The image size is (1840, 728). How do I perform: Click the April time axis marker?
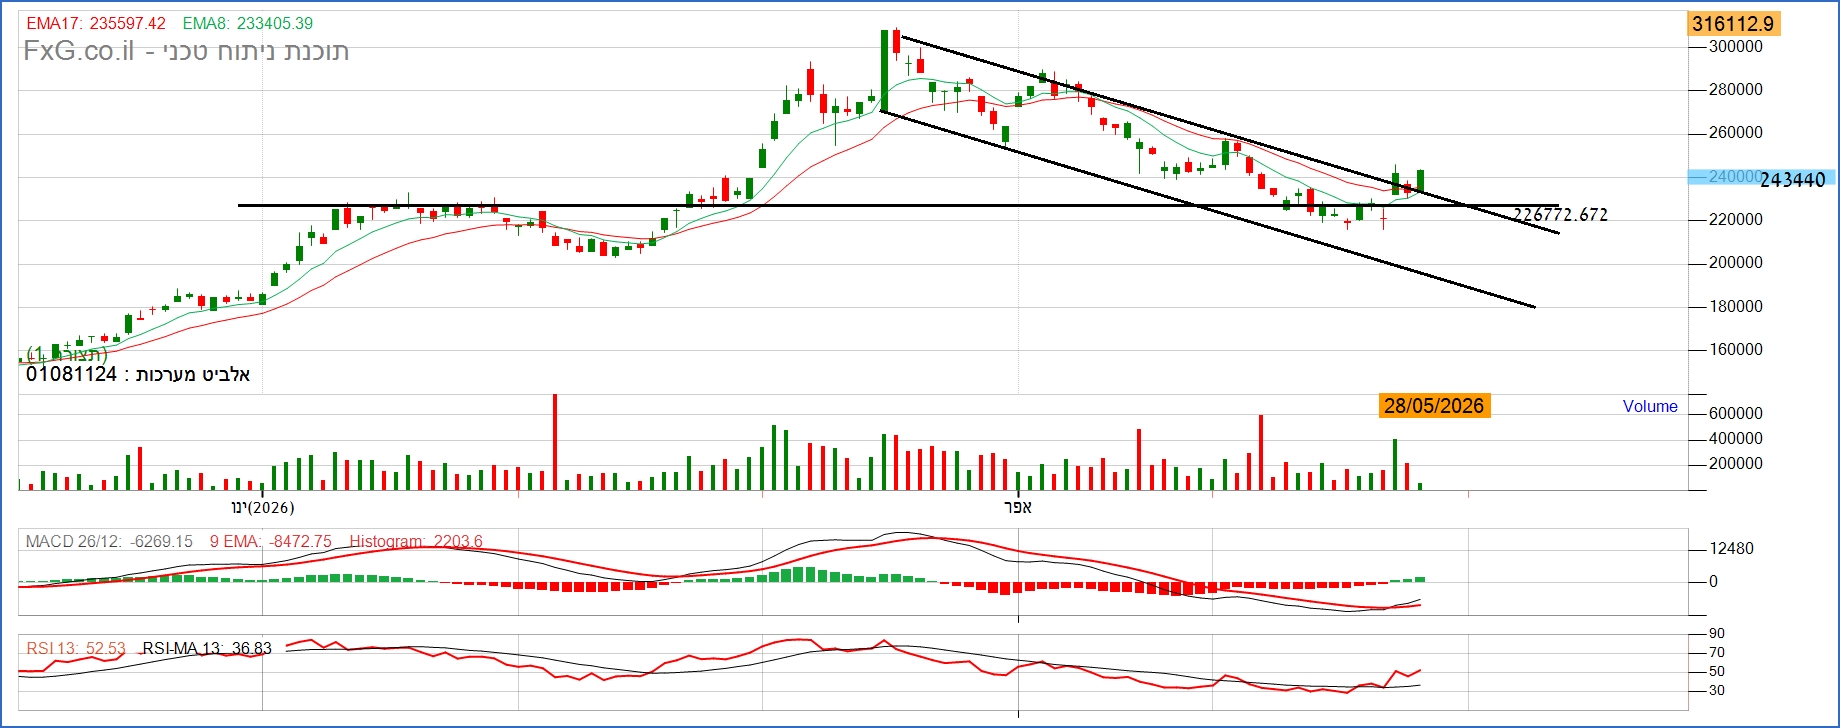pos(1018,507)
